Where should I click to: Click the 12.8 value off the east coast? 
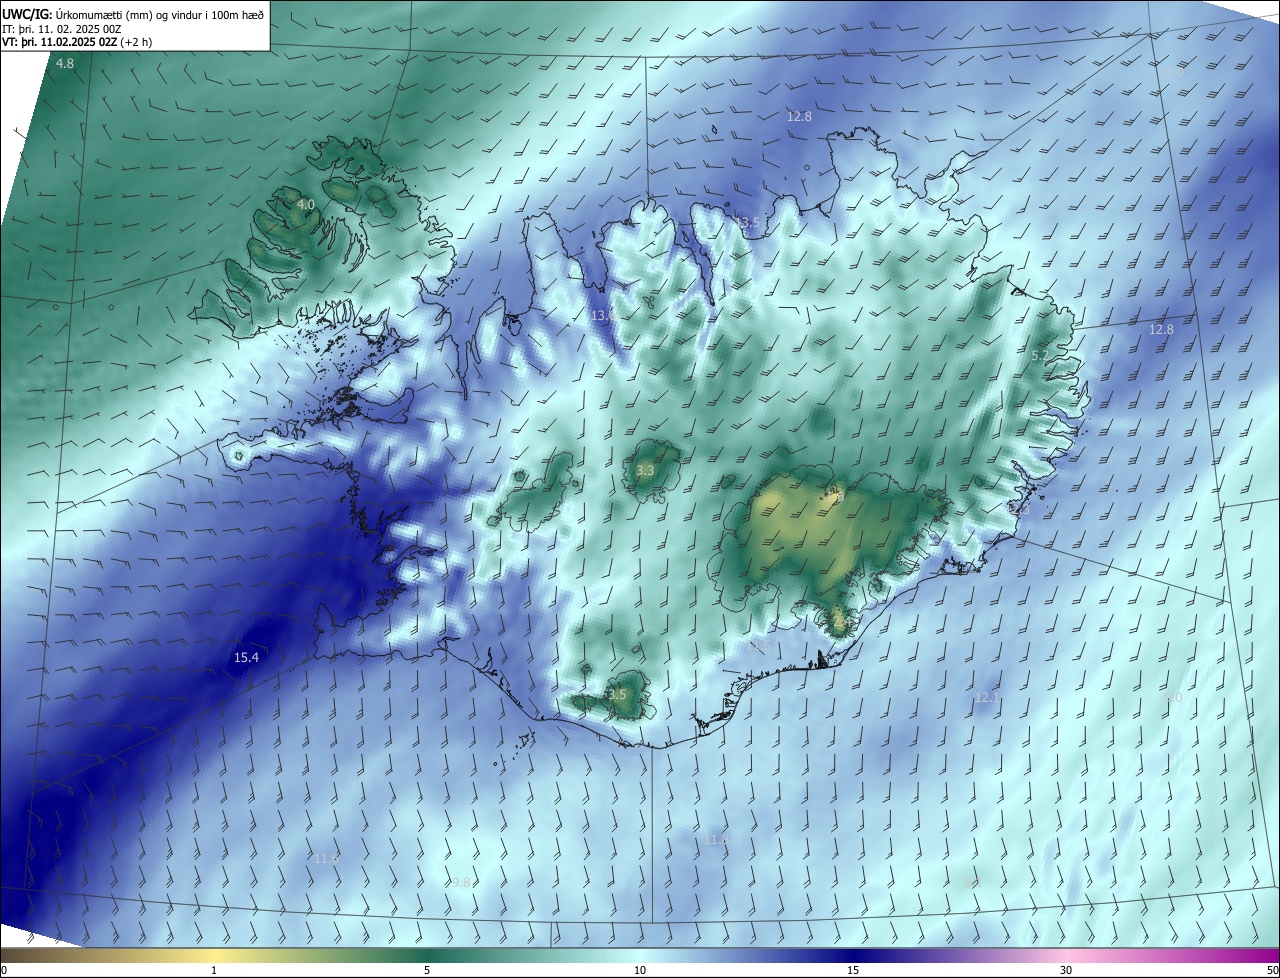[1161, 330]
